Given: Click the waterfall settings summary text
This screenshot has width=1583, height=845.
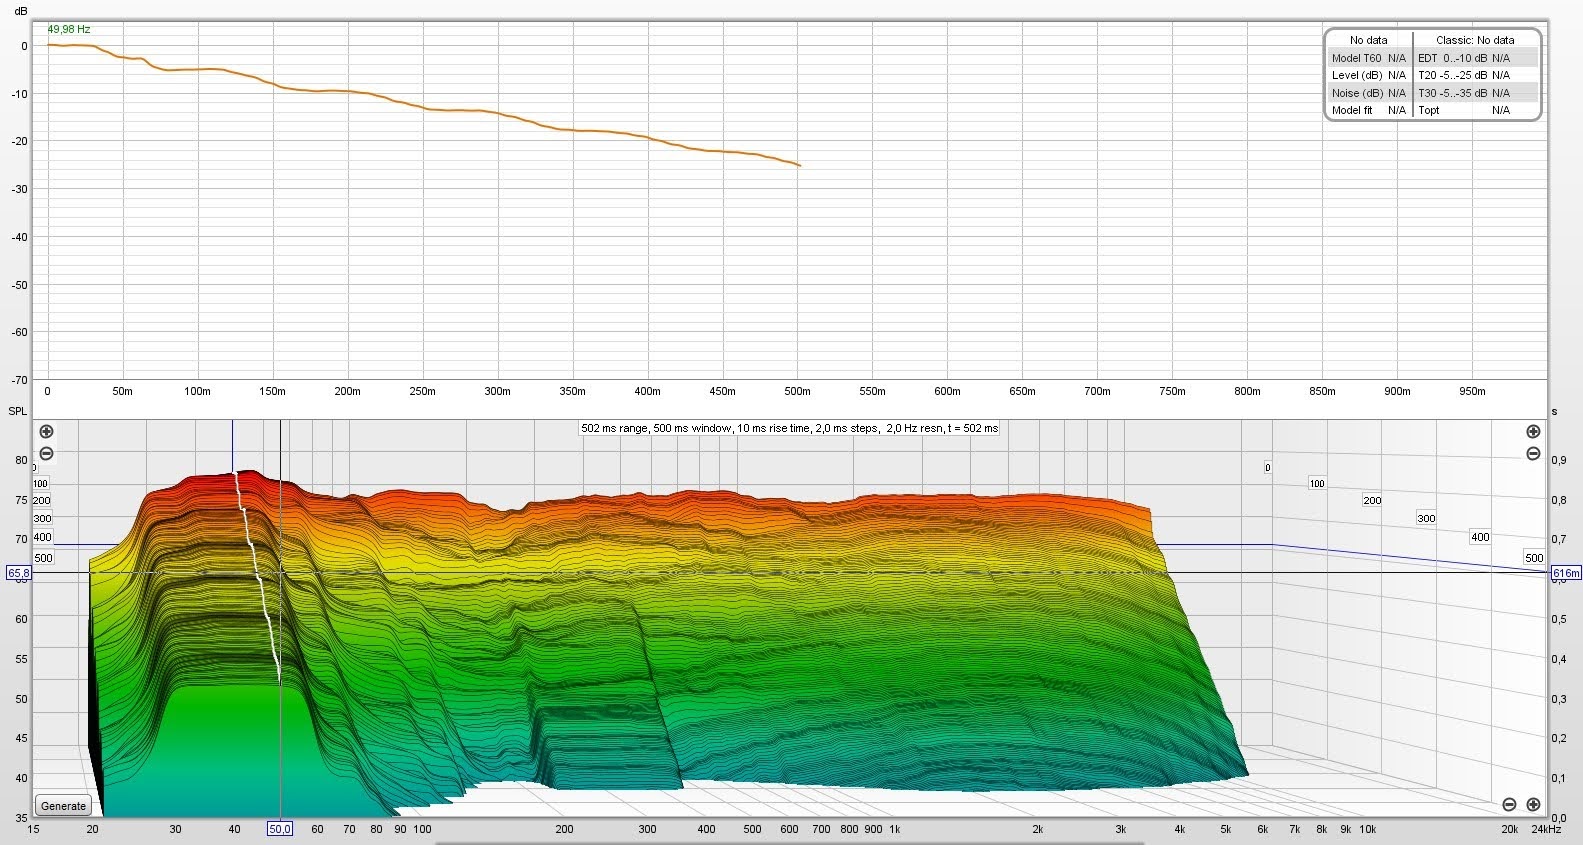Looking at the screenshot, I should point(790,428).
